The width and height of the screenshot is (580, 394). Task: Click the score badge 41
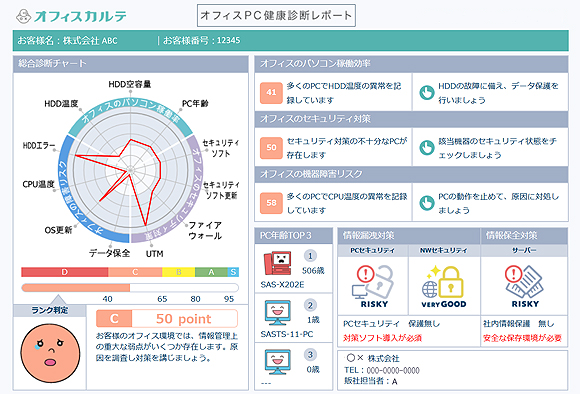272,92
